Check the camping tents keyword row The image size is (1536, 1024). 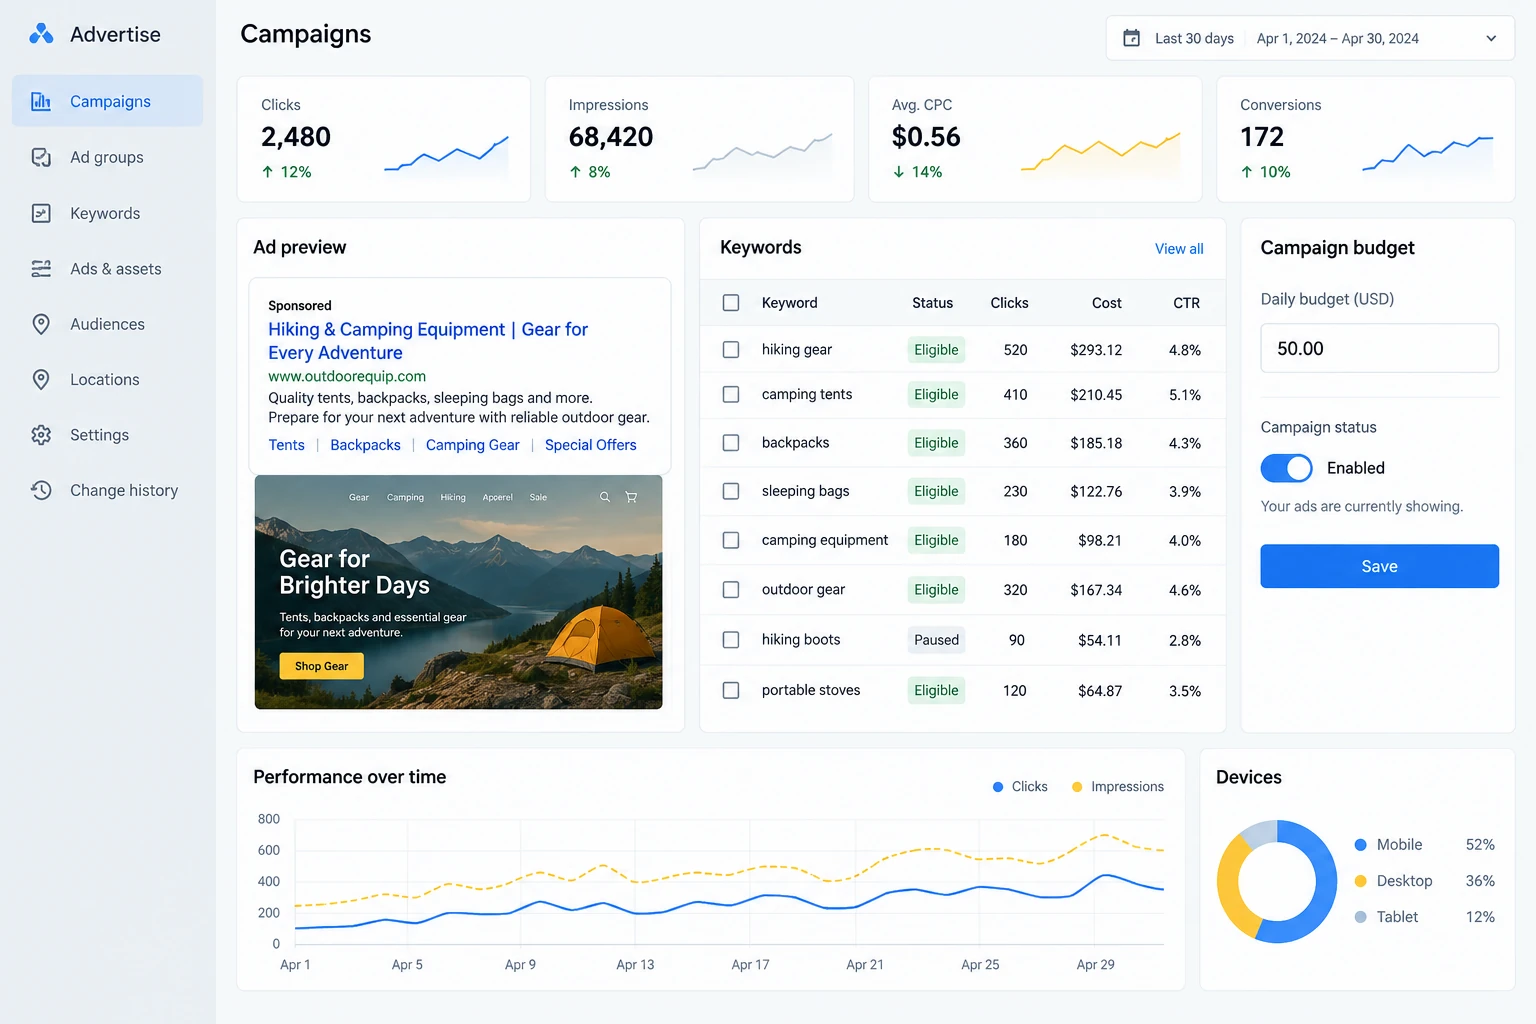click(731, 395)
